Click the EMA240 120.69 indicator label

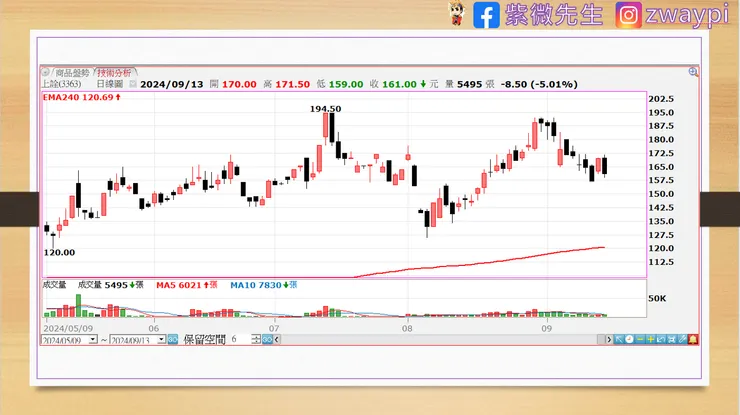[82, 97]
